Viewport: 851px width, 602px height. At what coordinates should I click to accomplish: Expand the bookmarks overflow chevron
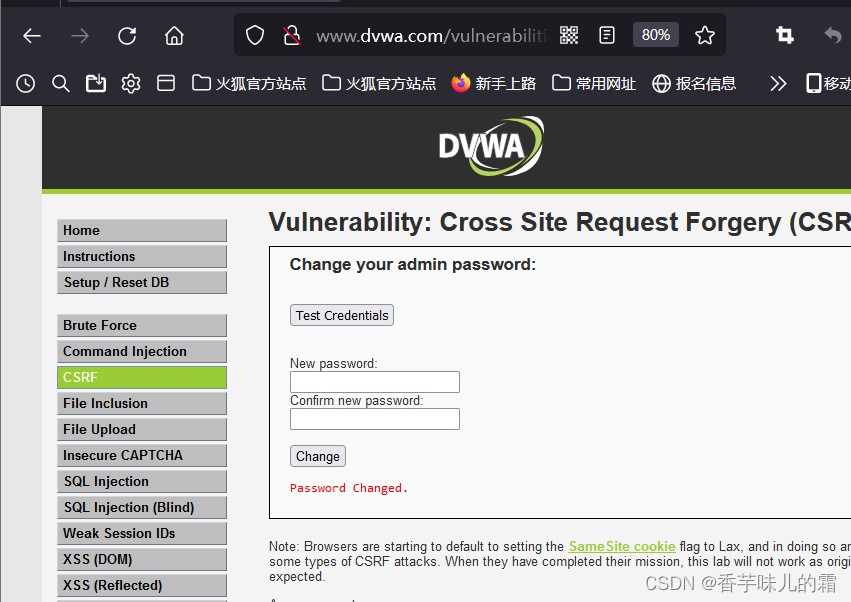pyautogui.click(x=779, y=83)
